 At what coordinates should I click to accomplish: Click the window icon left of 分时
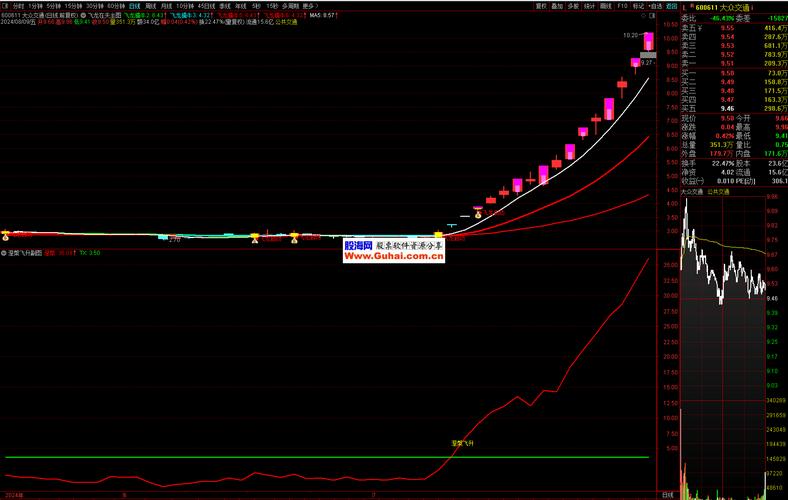pyautogui.click(x=6, y=6)
